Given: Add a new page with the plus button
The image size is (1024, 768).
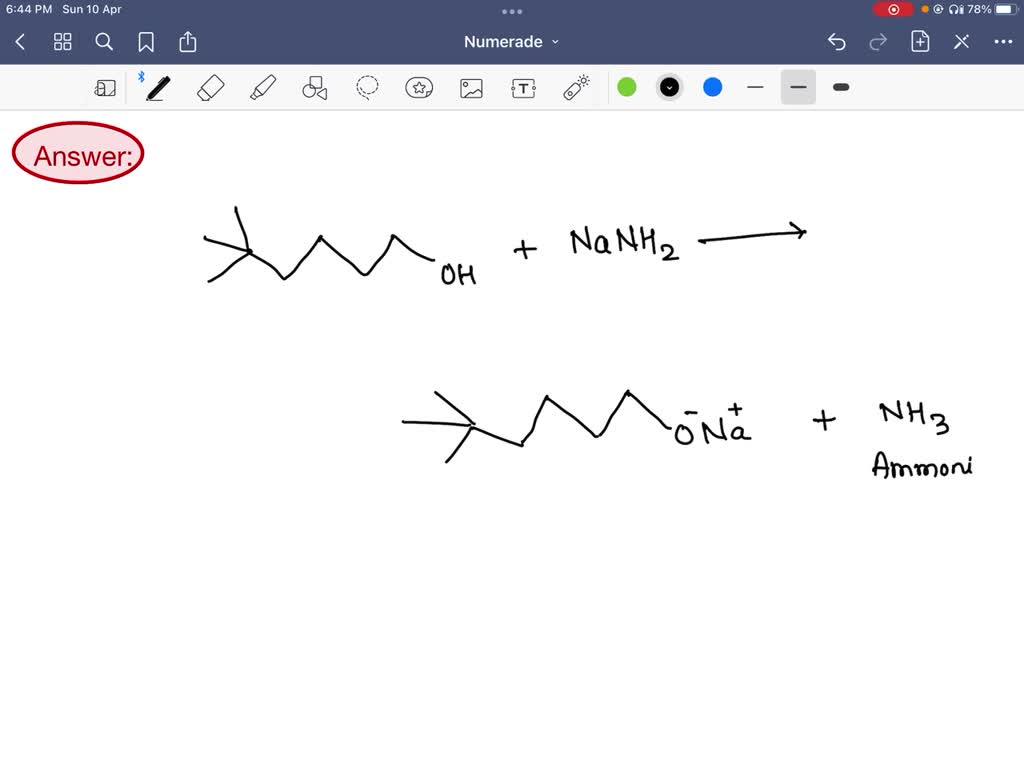Looking at the screenshot, I should click(x=920, y=41).
